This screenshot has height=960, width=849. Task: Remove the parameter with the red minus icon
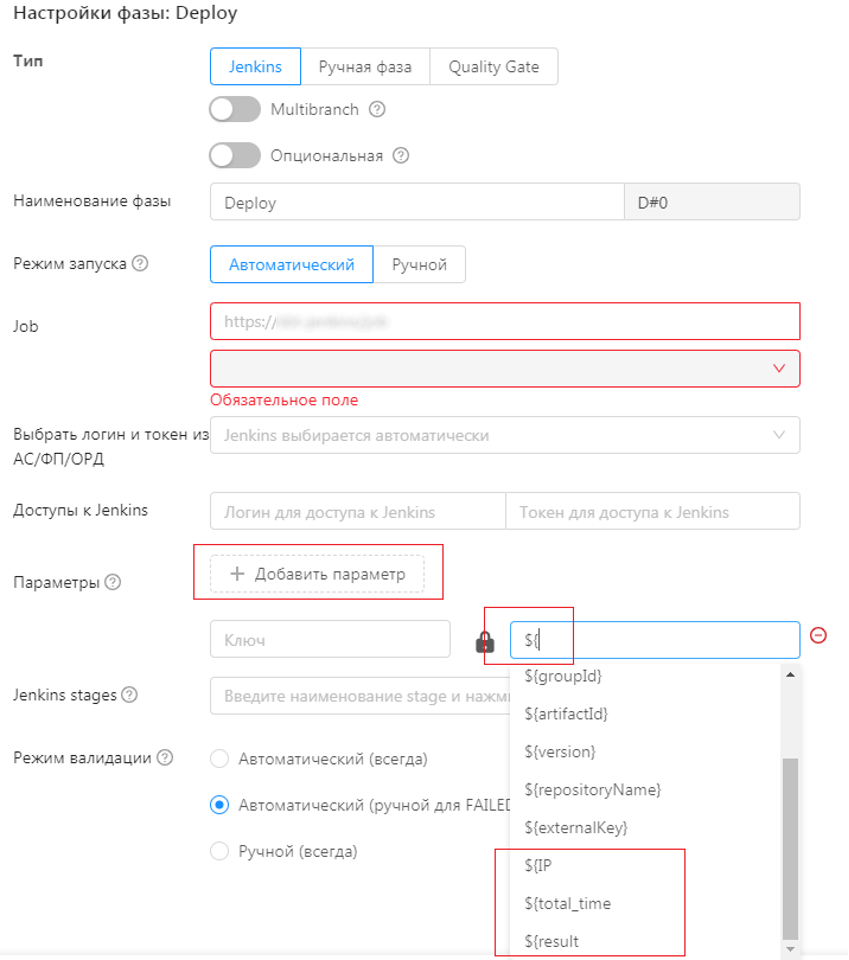pos(818,635)
